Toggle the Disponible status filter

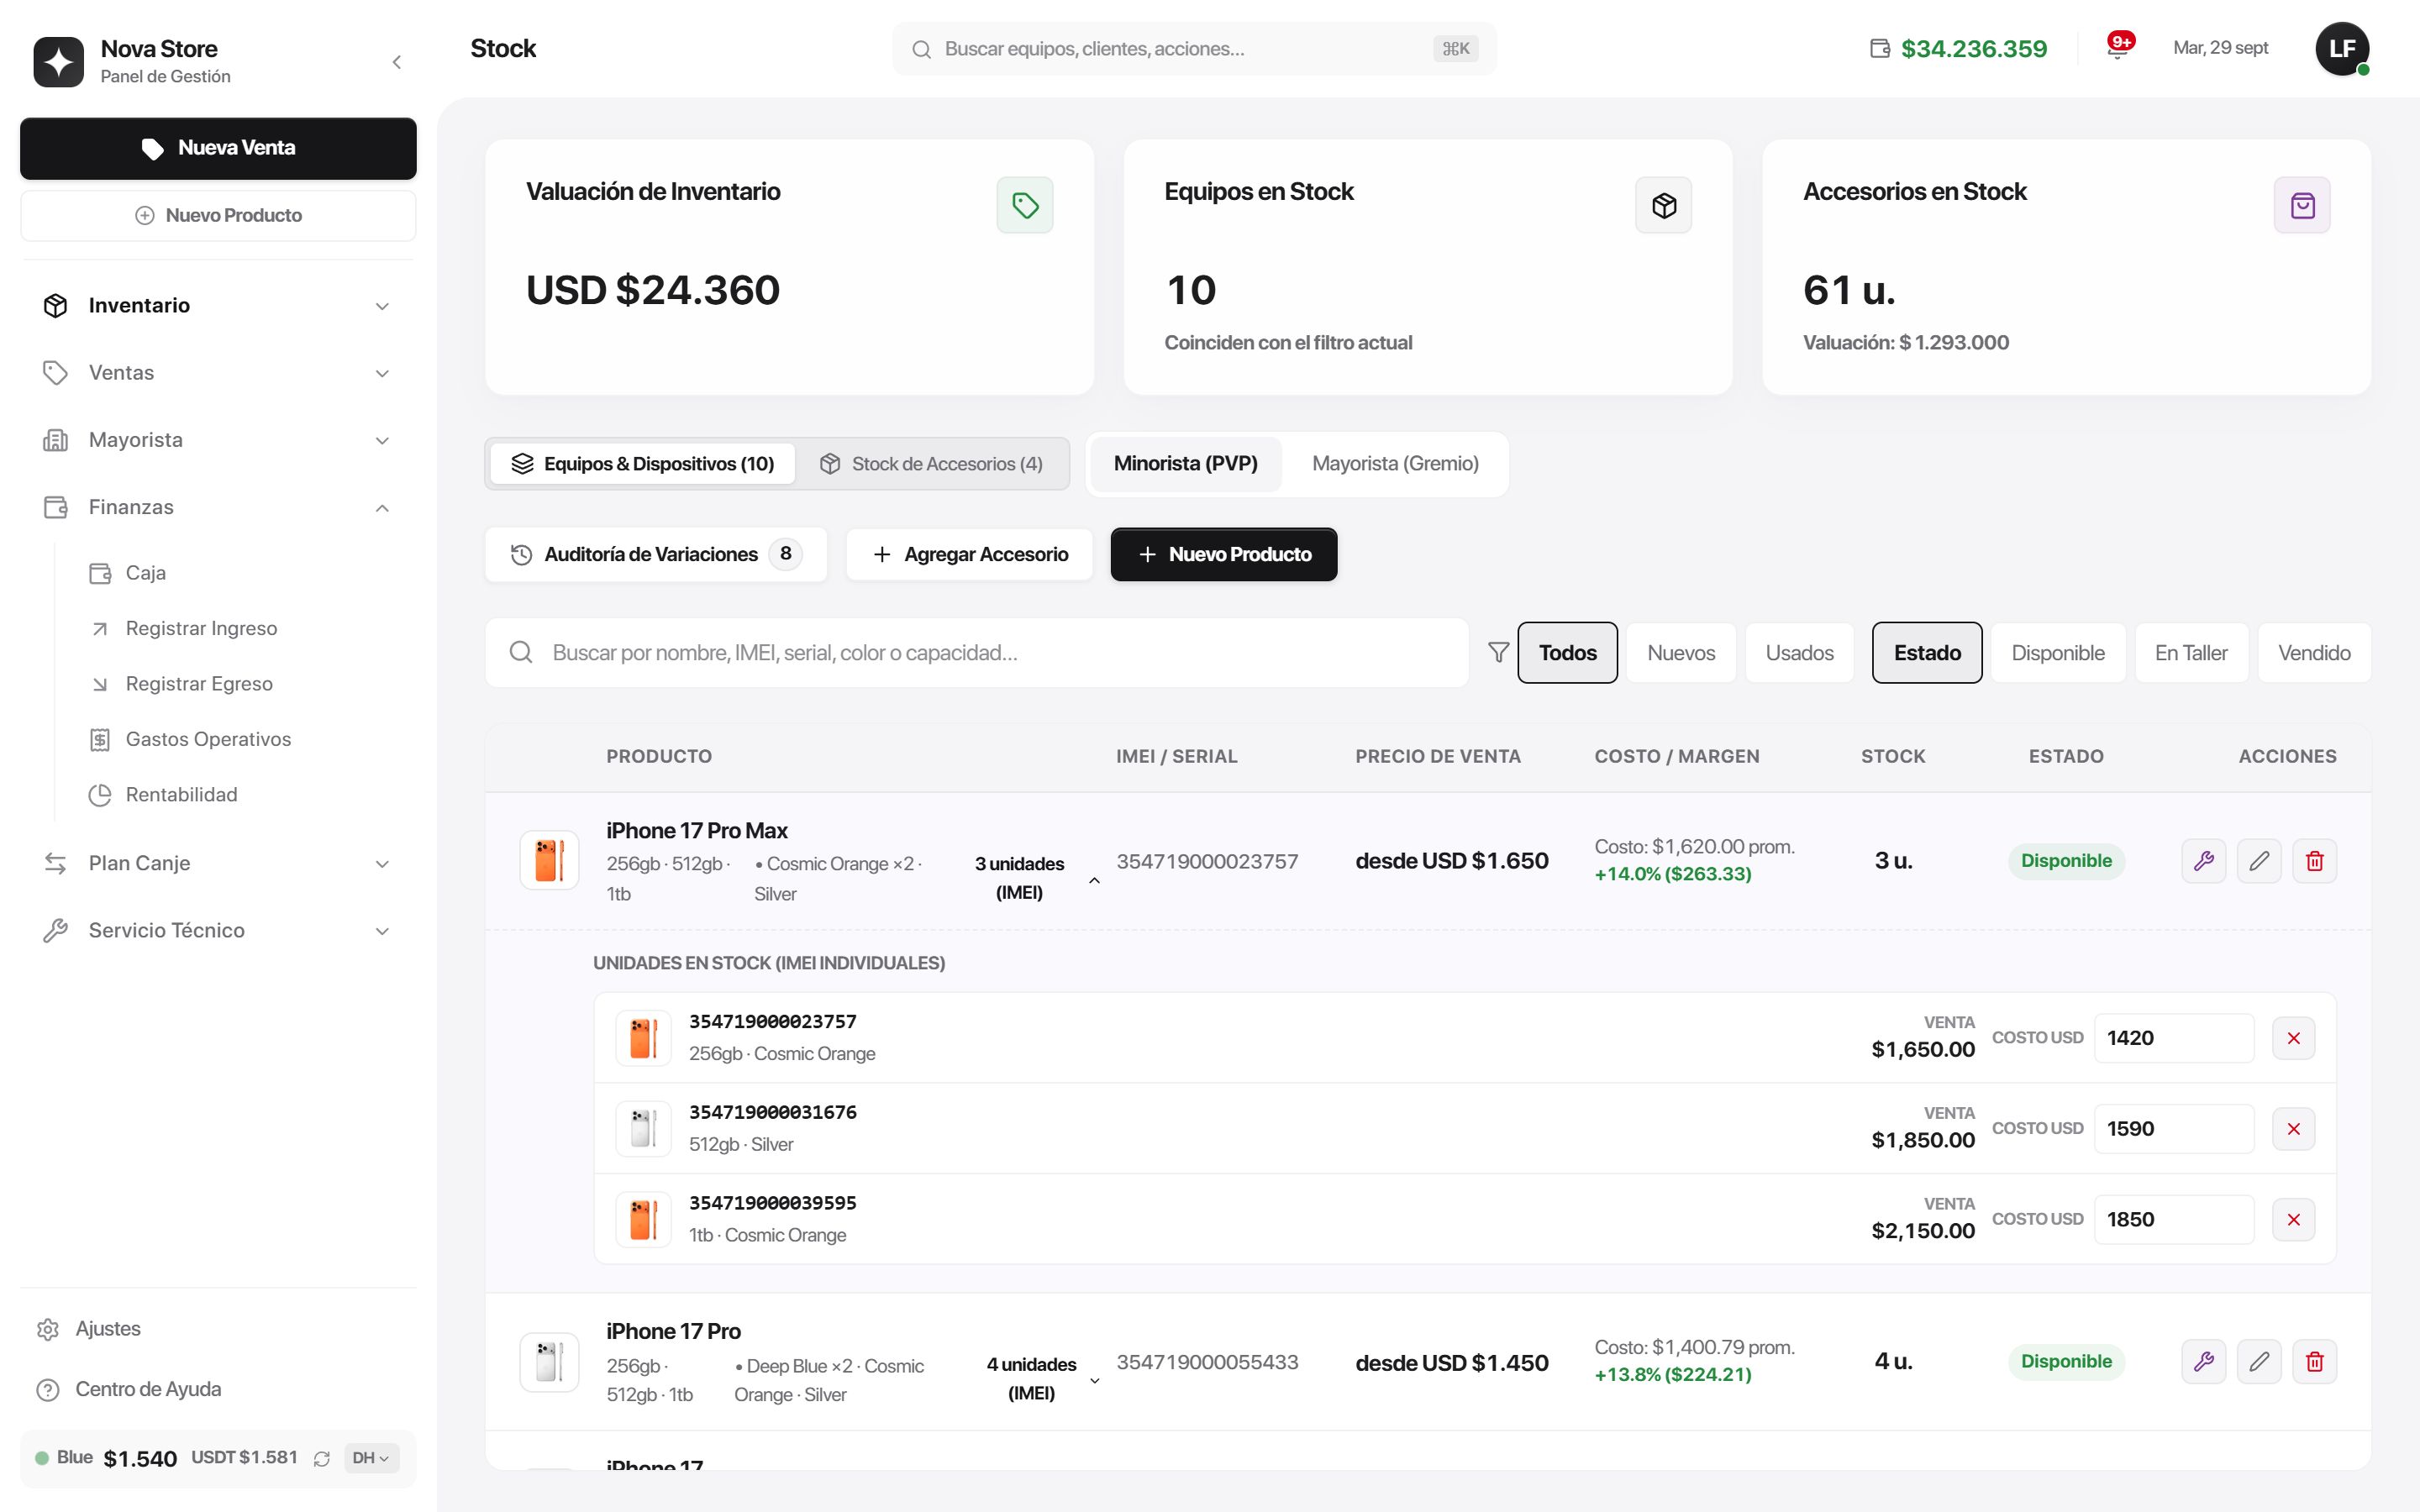click(2058, 653)
